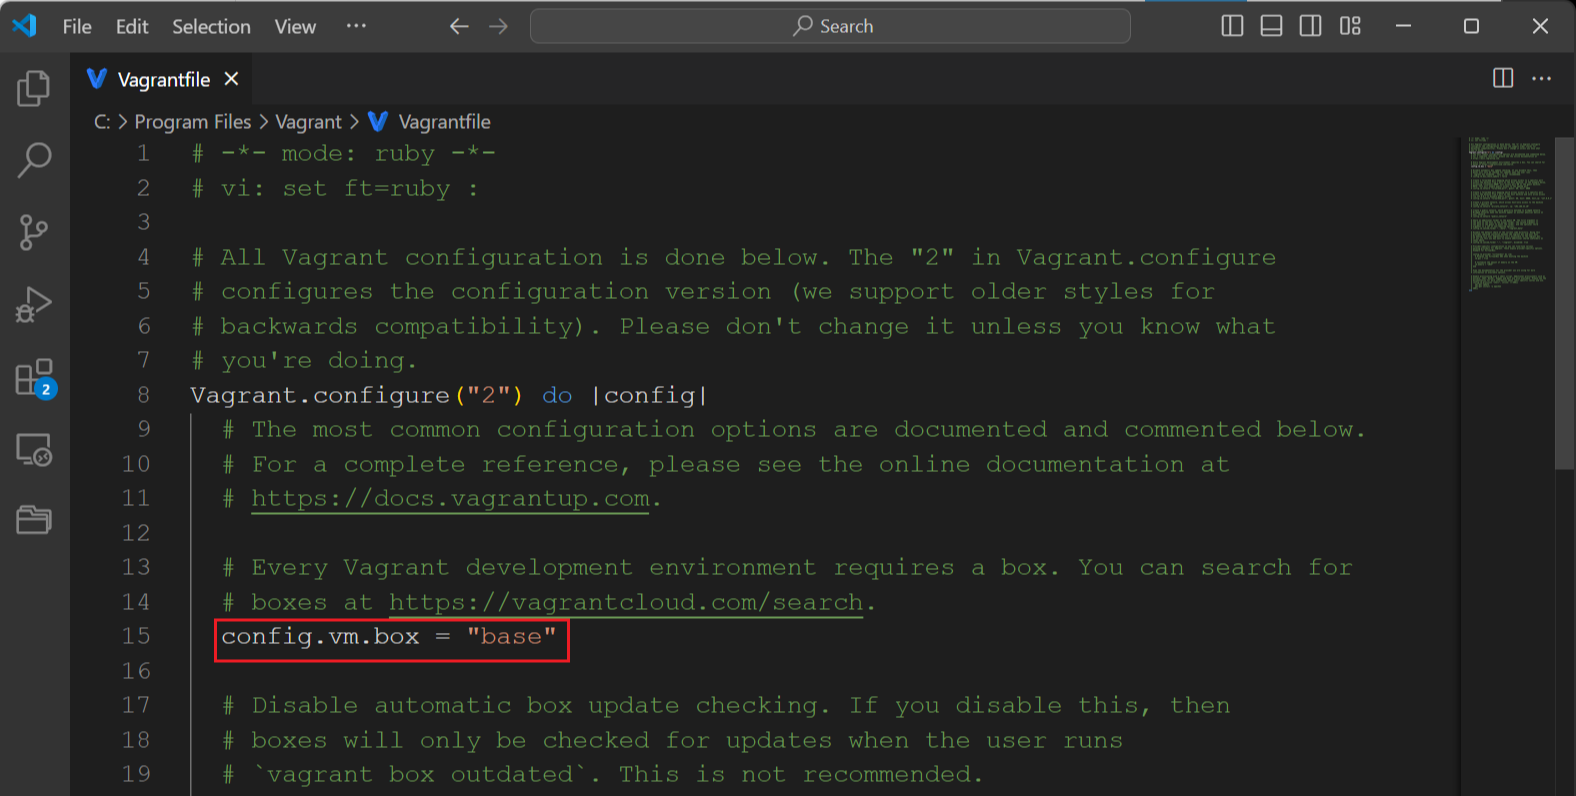Expand the hidden menus ellipsis
This screenshot has width=1576, height=796.
[356, 26]
